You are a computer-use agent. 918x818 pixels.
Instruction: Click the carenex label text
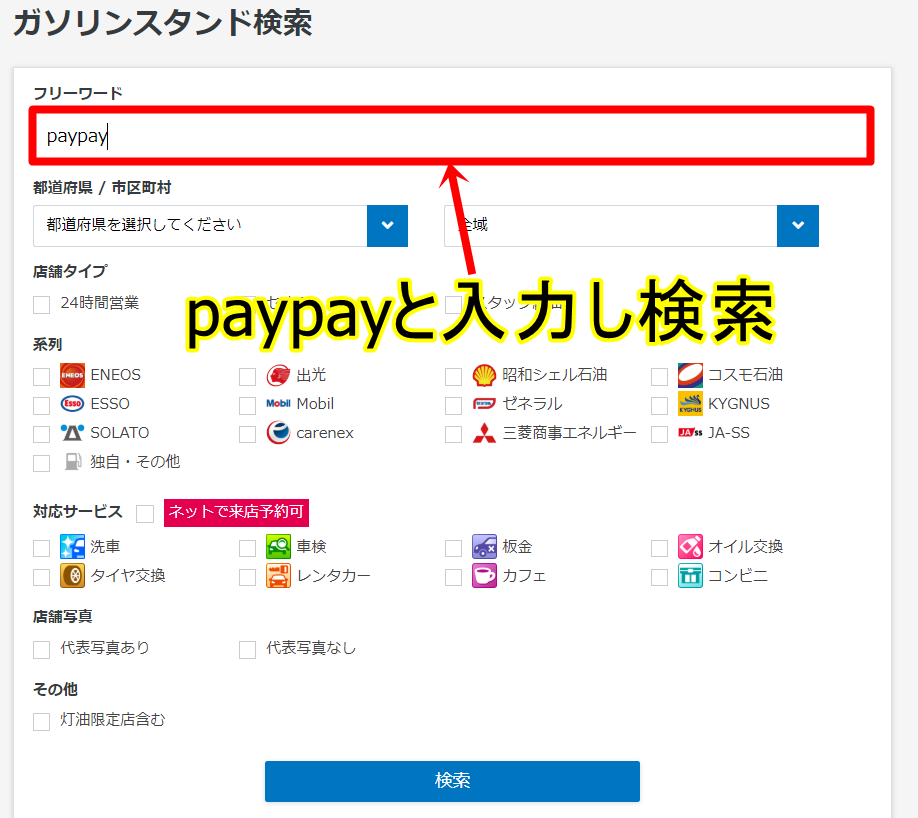(x=325, y=433)
